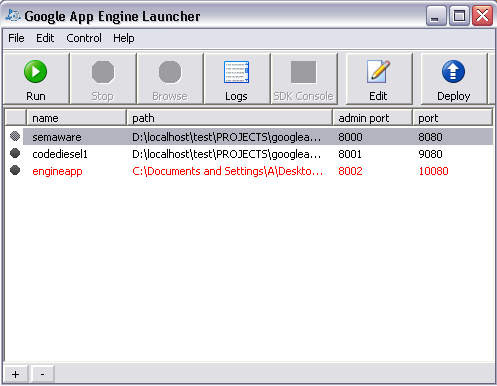Sort by the port column header
497x386 pixels.
pos(453,118)
